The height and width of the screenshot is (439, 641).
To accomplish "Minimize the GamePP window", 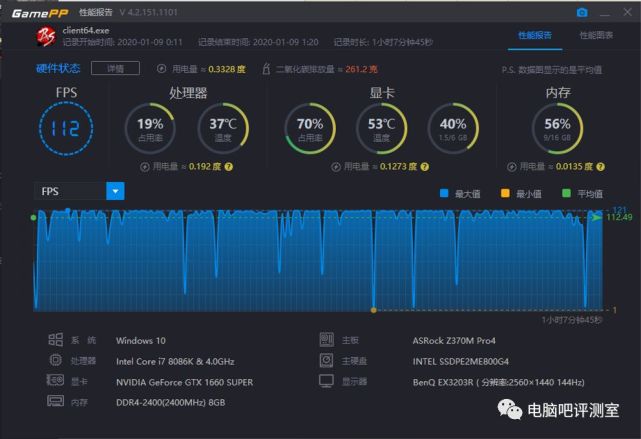I will pos(605,13).
